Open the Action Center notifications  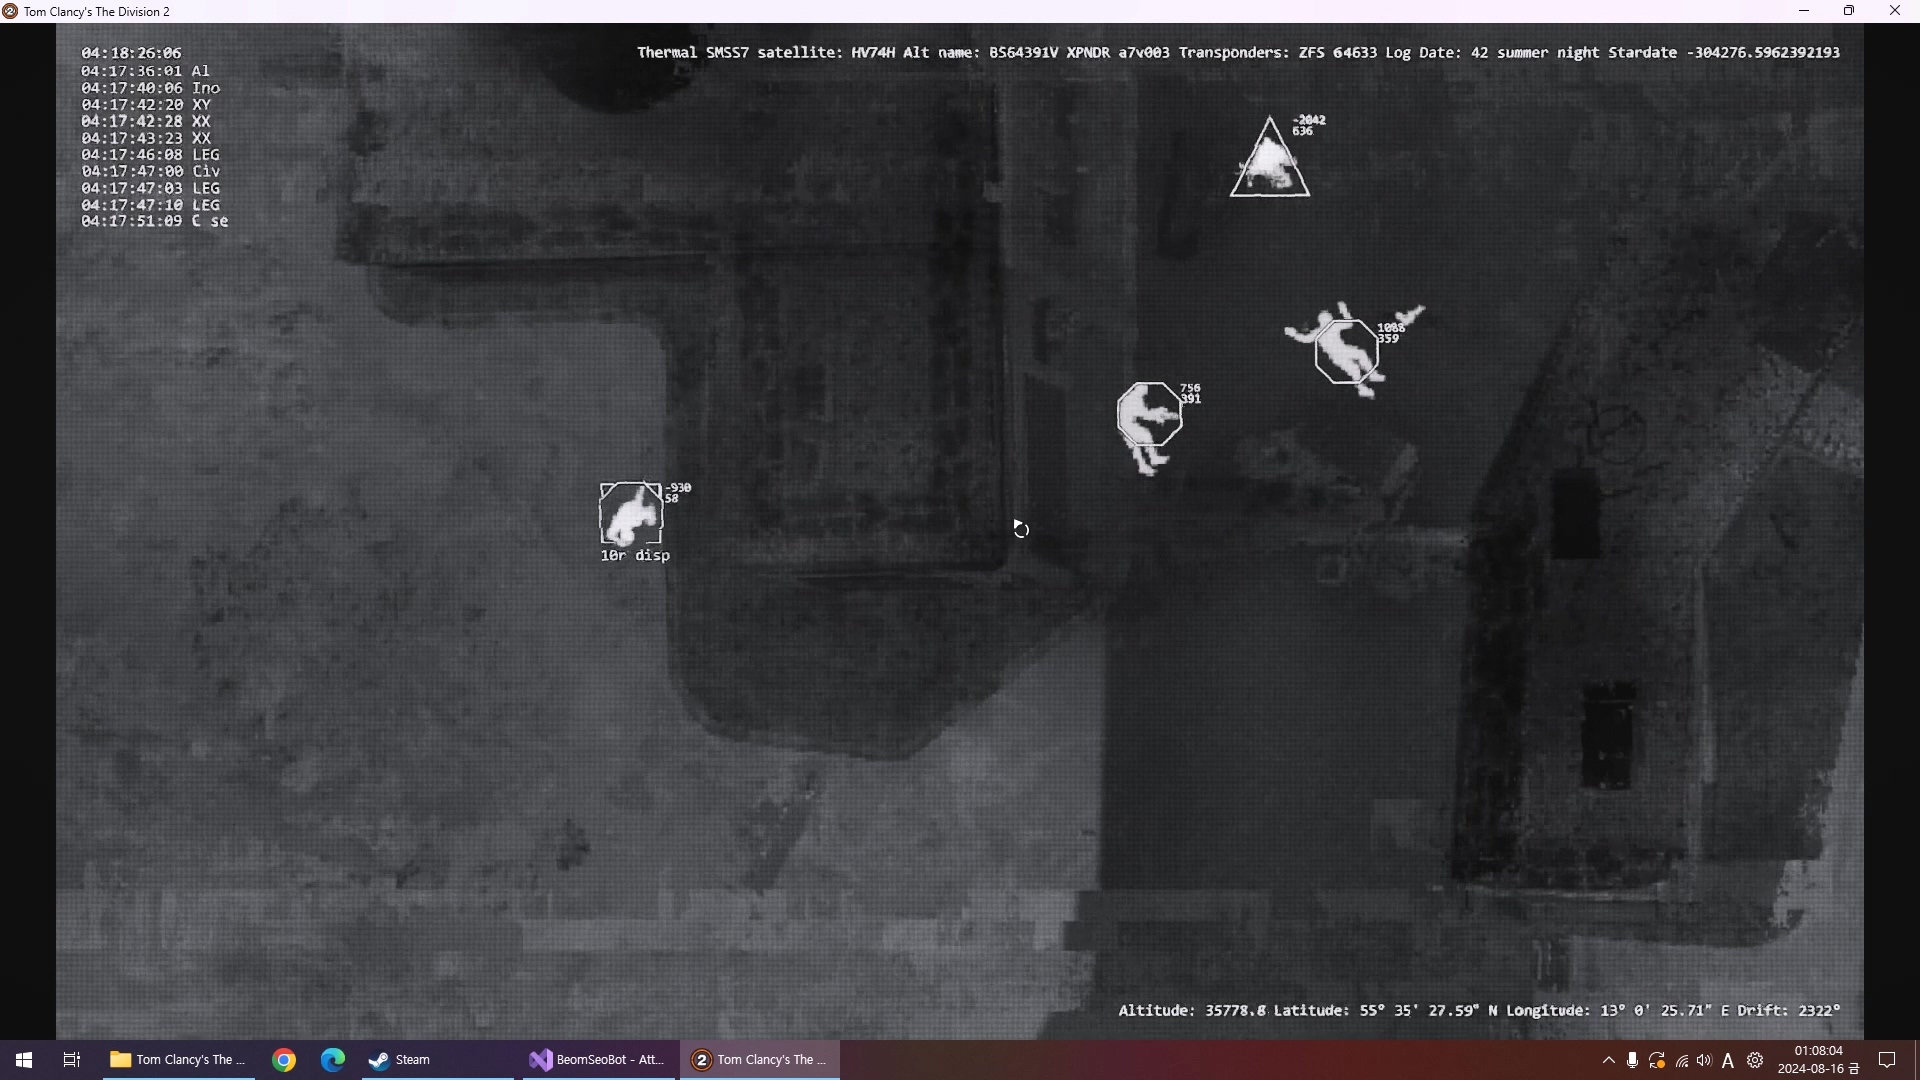pyautogui.click(x=1887, y=1060)
